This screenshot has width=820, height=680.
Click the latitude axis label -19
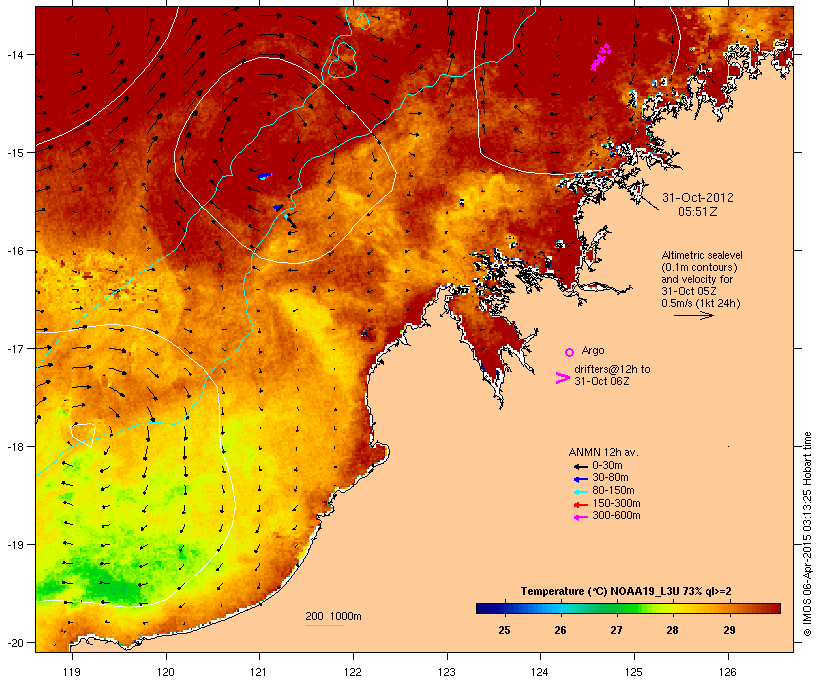point(15,545)
